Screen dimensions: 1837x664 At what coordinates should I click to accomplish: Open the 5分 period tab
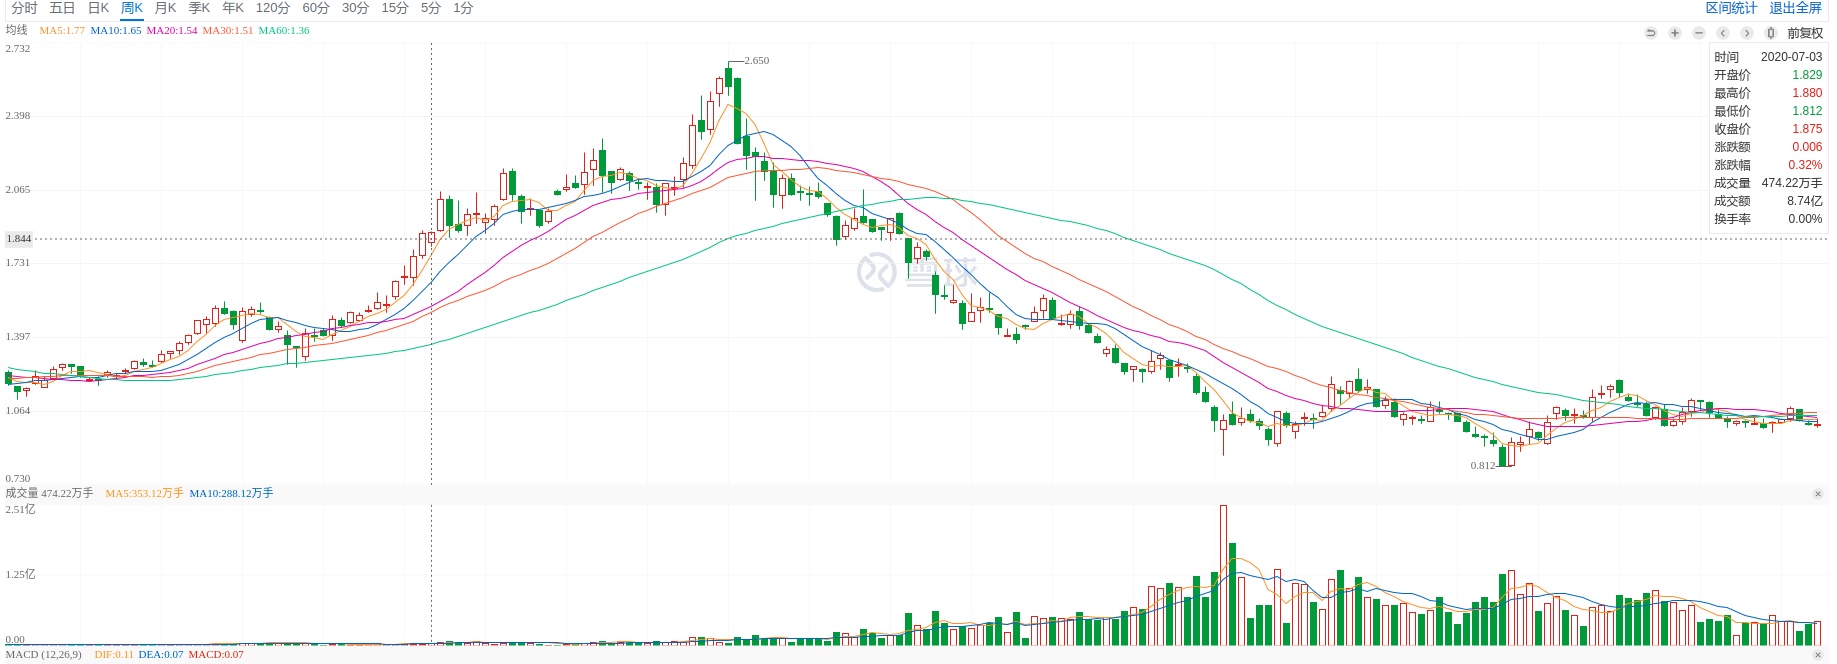pos(430,8)
